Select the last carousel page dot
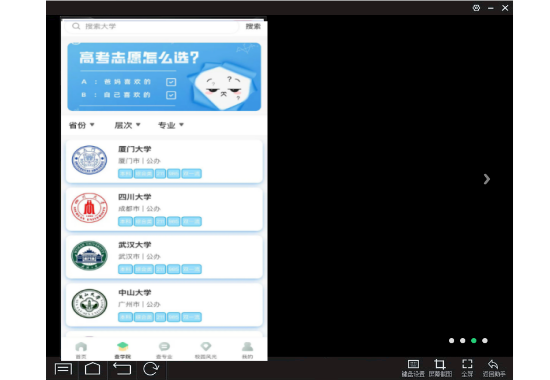 click(x=485, y=340)
